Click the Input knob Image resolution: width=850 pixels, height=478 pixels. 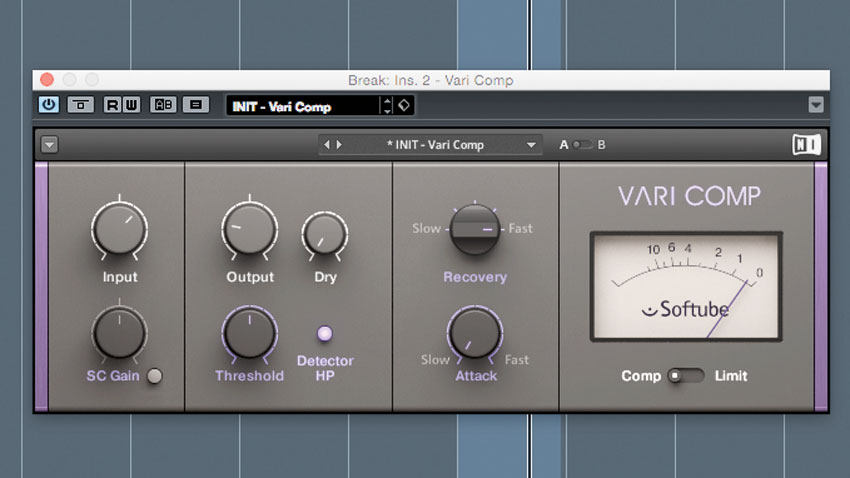coord(119,229)
